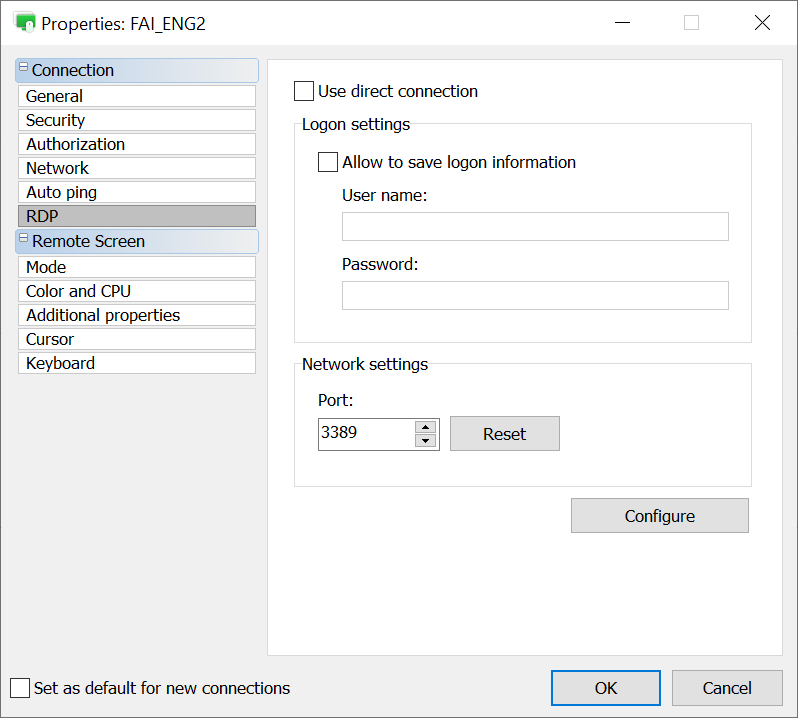
Task: Focus the Password input field
Action: coord(535,296)
